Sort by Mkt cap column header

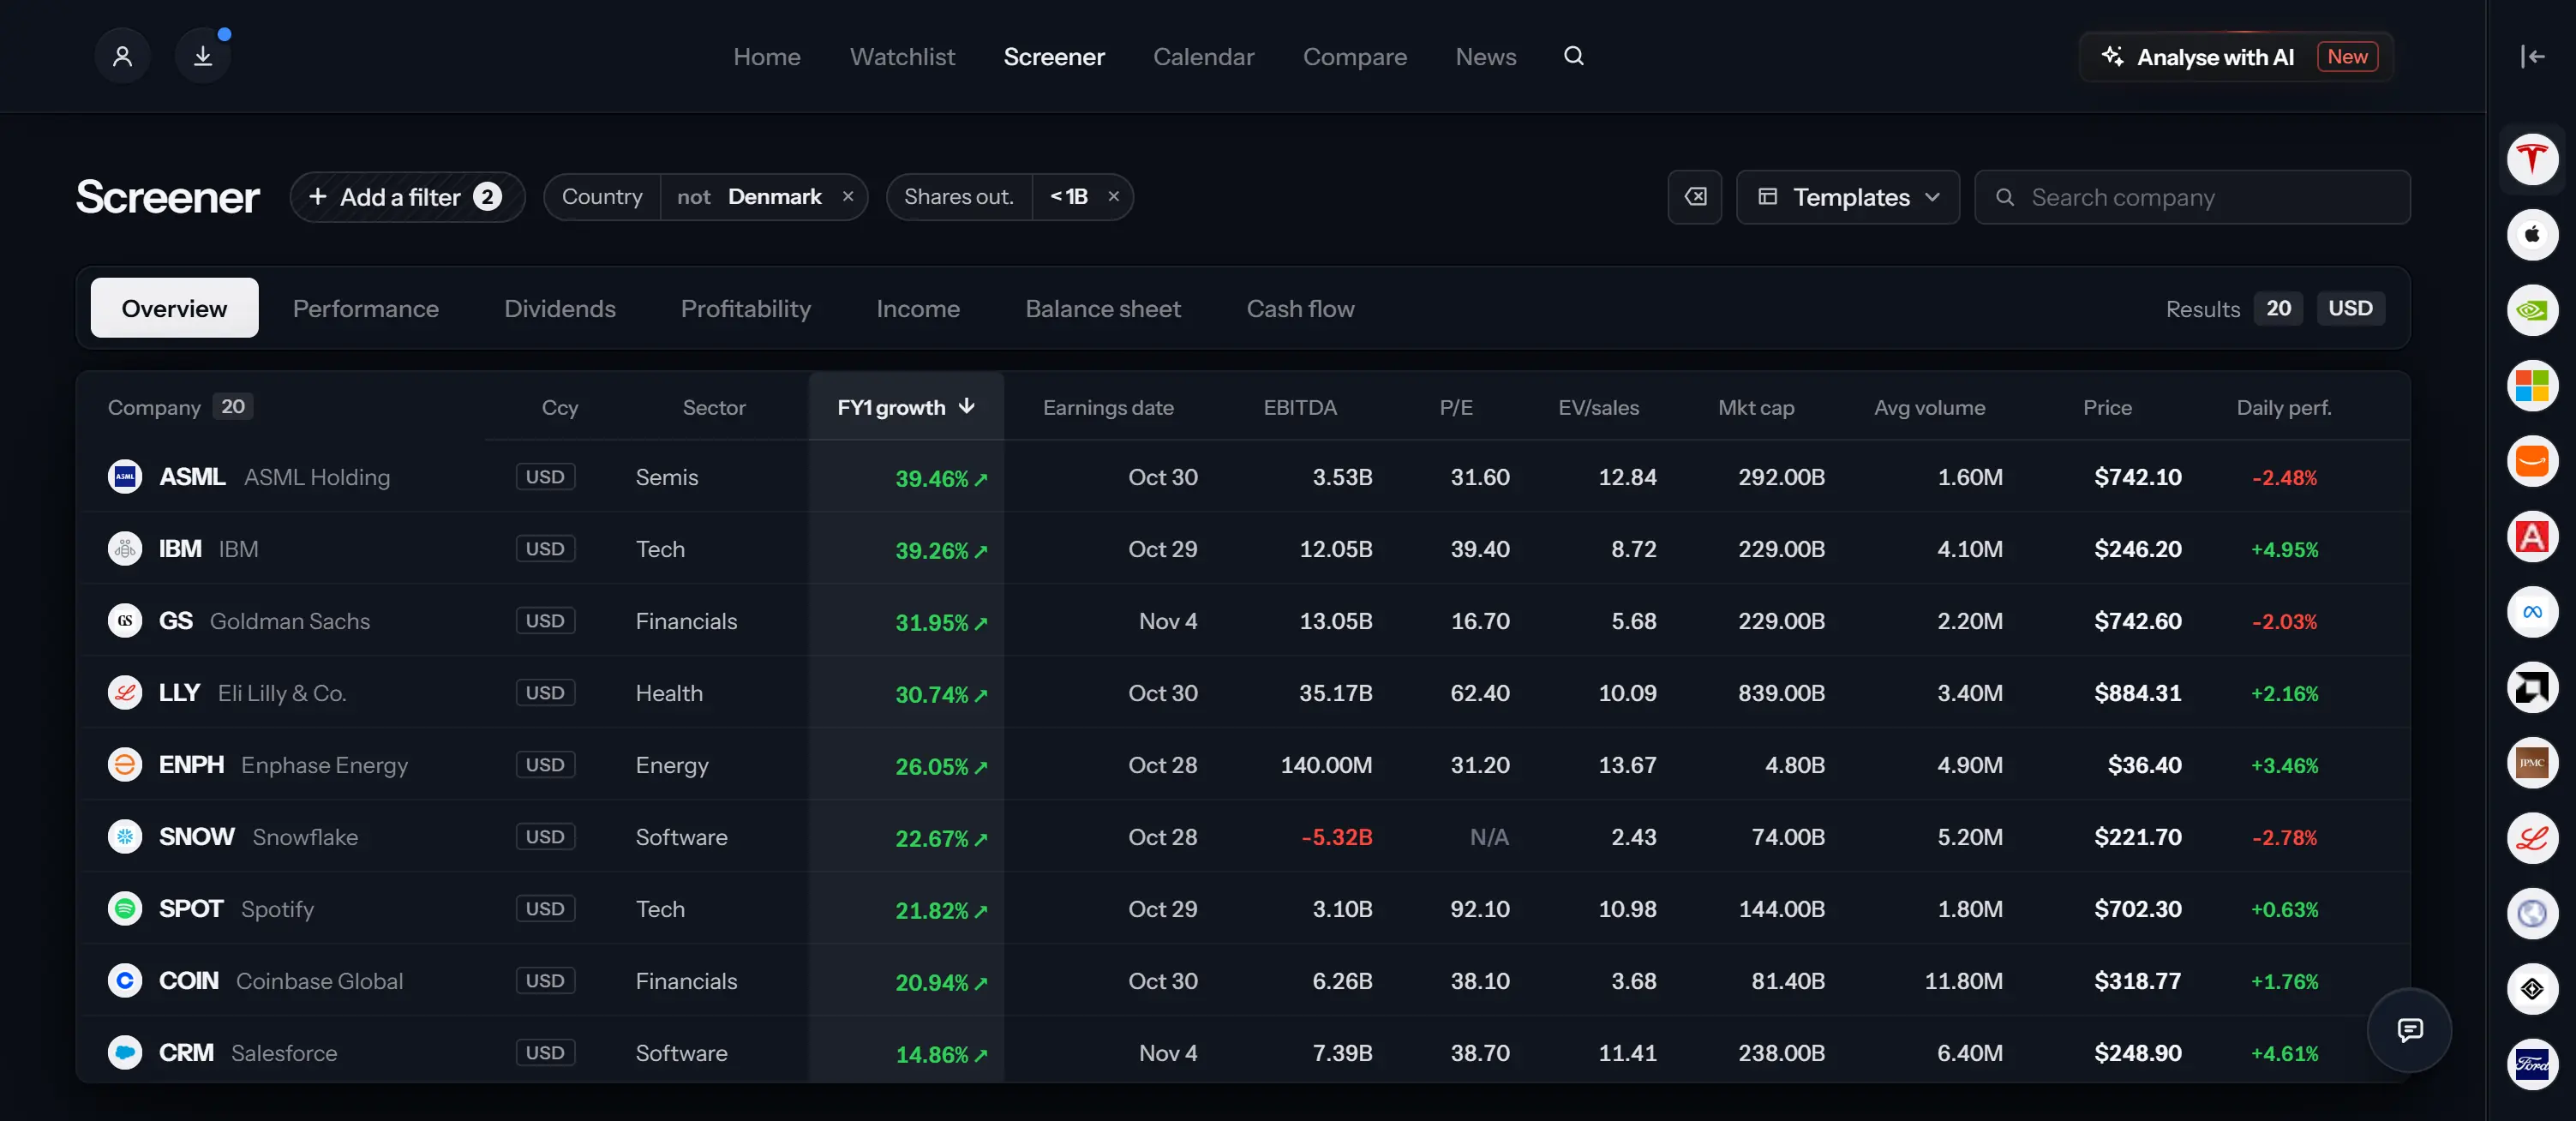pyautogui.click(x=1756, y=407)
